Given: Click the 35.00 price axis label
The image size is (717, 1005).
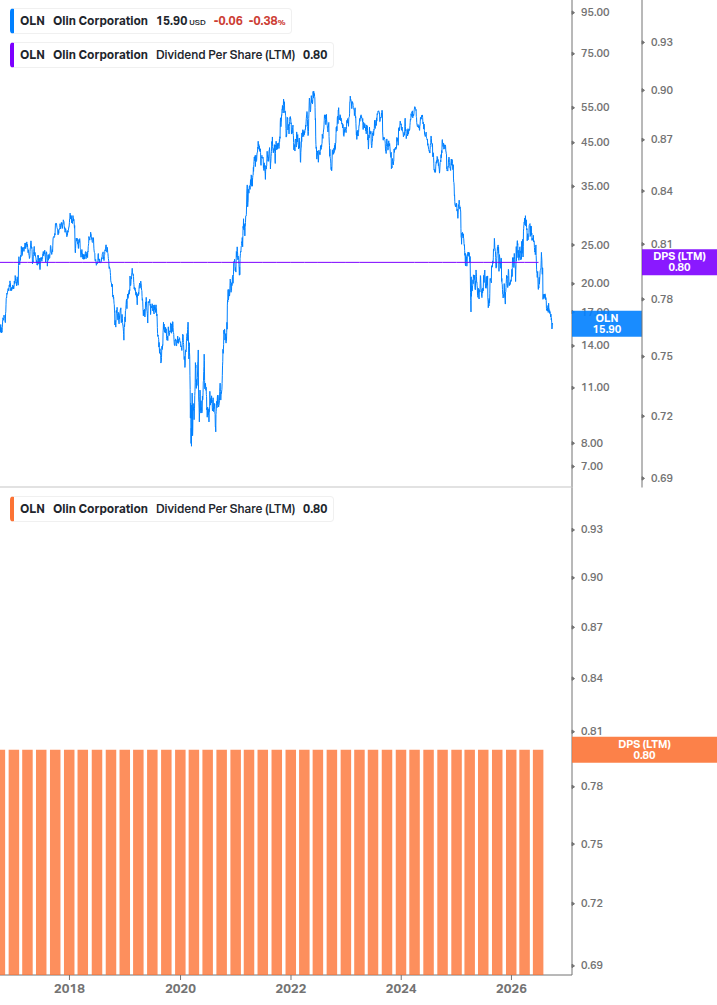Looking at the screenshot, I should coord(595,187).
